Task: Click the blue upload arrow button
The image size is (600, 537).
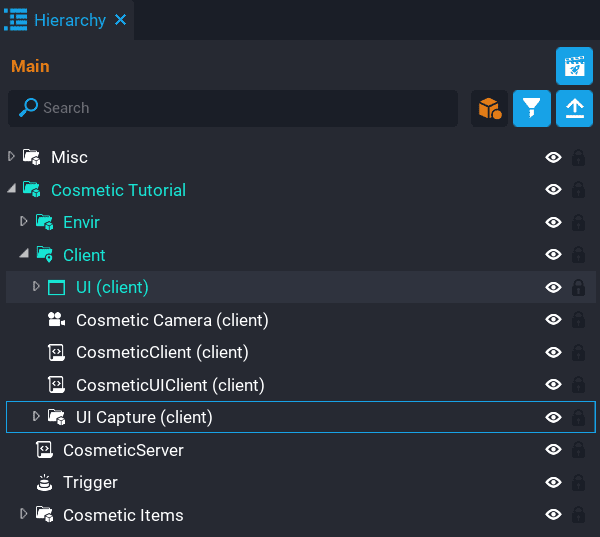Action: (x=574, y=108)
